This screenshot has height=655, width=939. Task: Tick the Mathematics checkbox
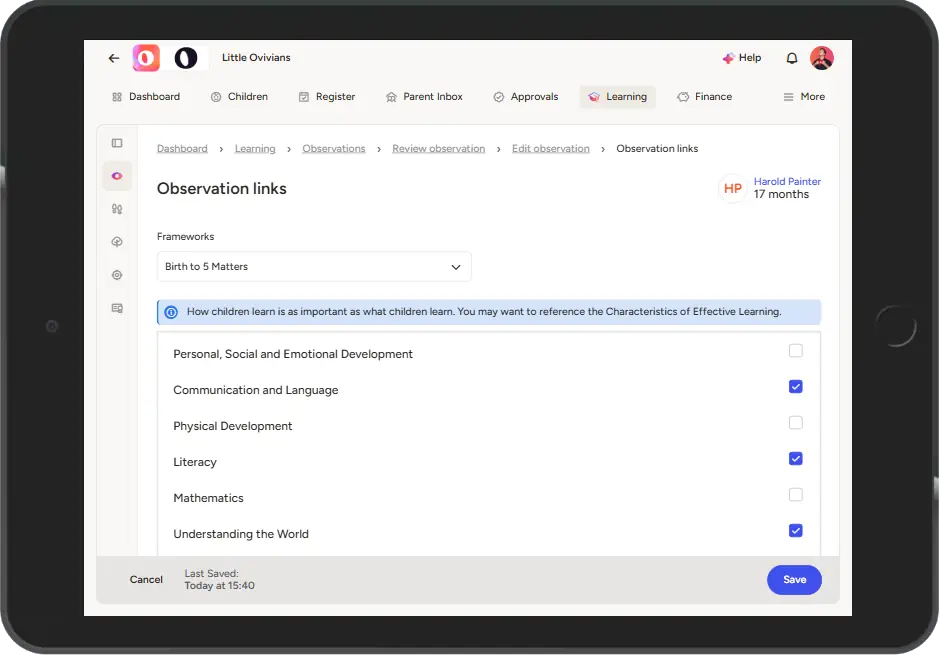pyautogui.click(x=795, y=495)
